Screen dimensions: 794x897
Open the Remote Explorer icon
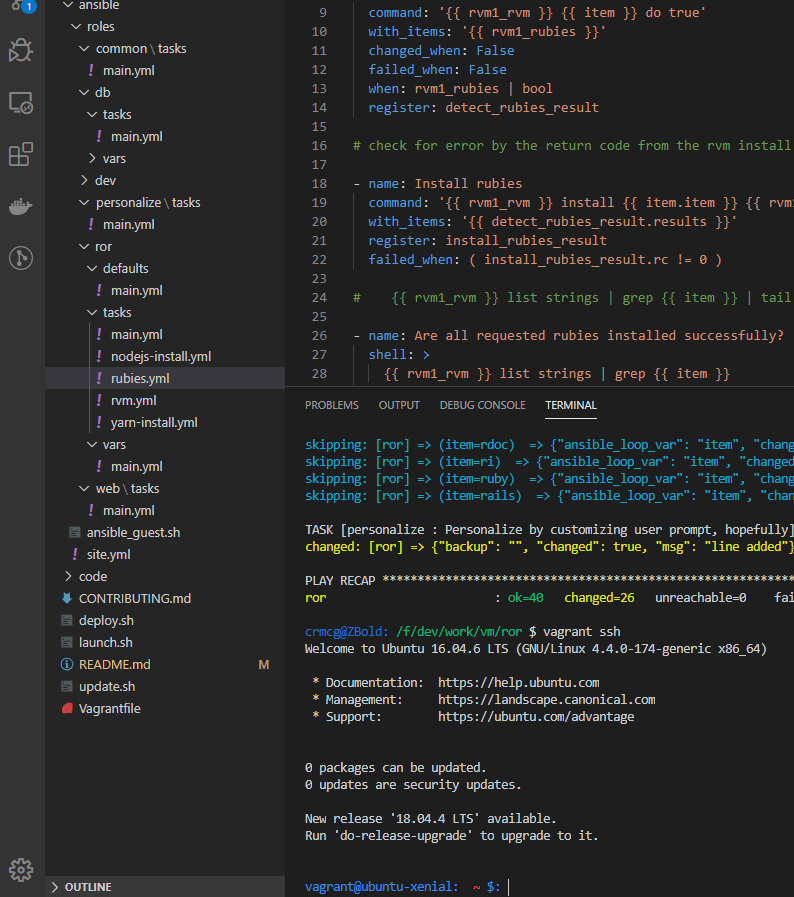(x=21, y=103)
